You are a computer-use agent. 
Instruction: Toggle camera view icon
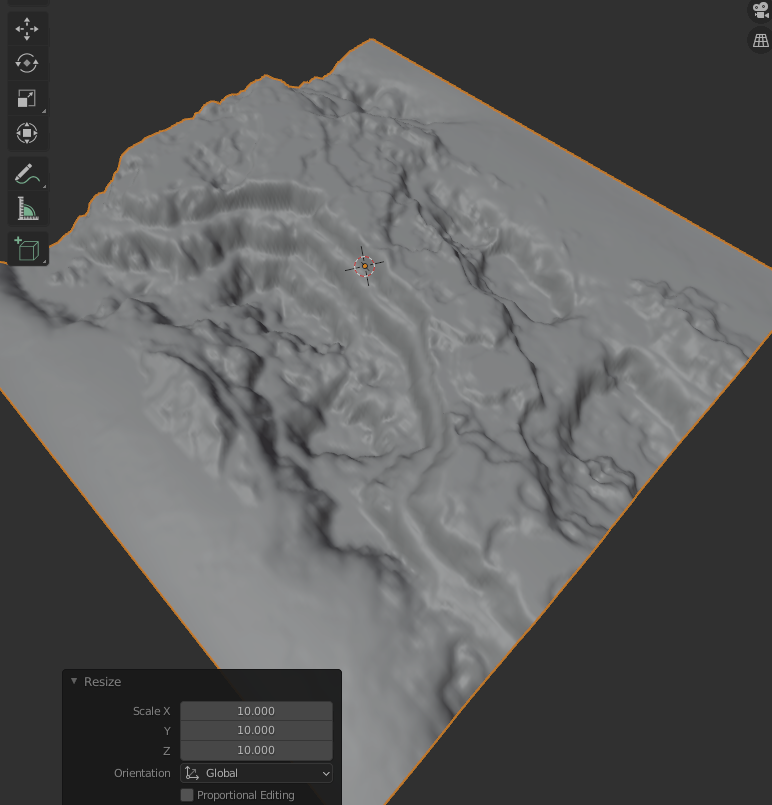point(760,10)
